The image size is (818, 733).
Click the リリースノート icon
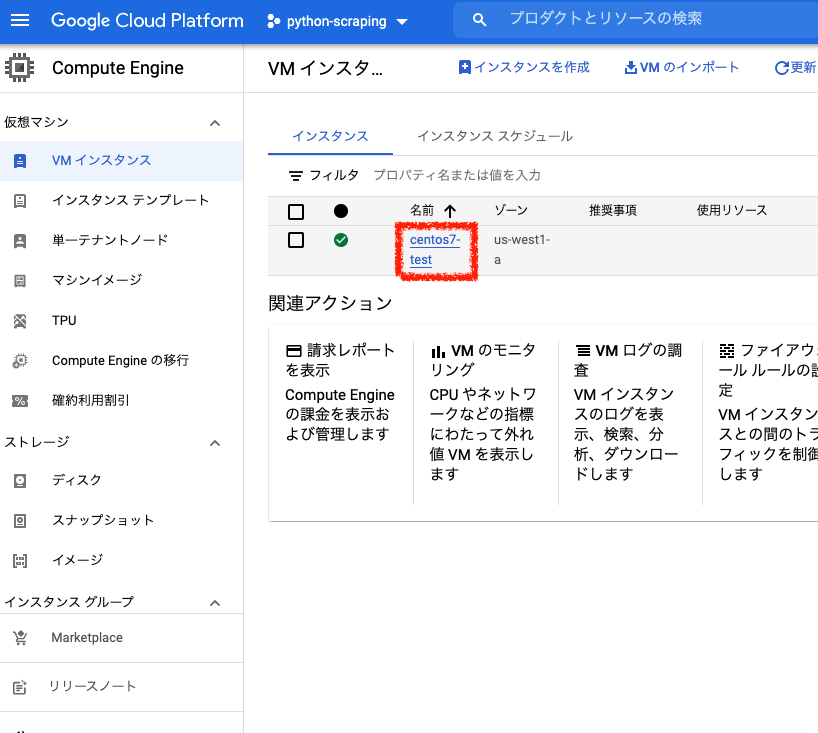20,687
